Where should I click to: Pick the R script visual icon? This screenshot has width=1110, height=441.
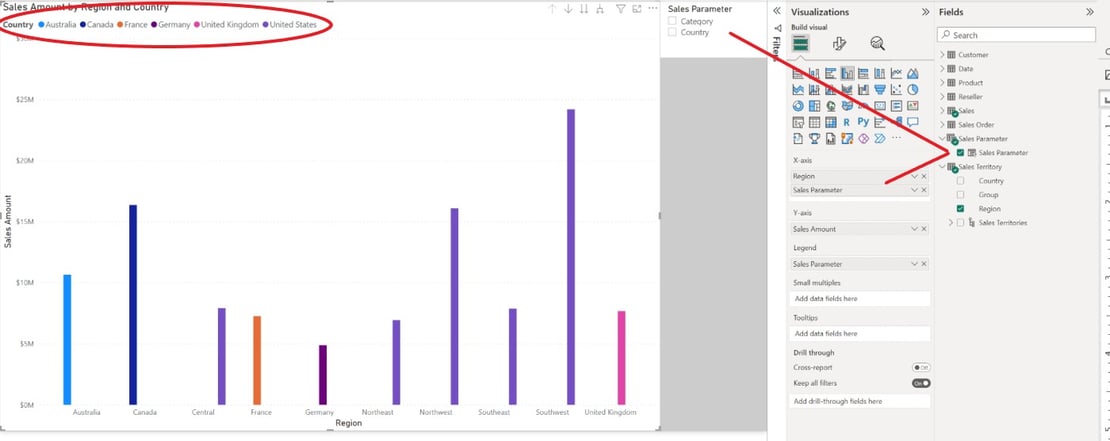(x=846, y=122)
